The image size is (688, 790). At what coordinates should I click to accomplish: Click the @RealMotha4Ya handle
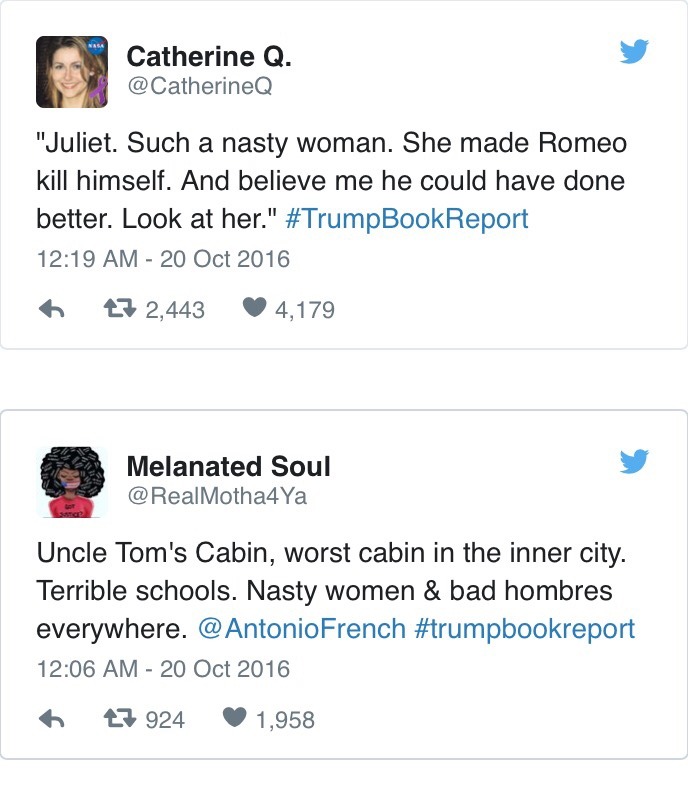(216, 496)
